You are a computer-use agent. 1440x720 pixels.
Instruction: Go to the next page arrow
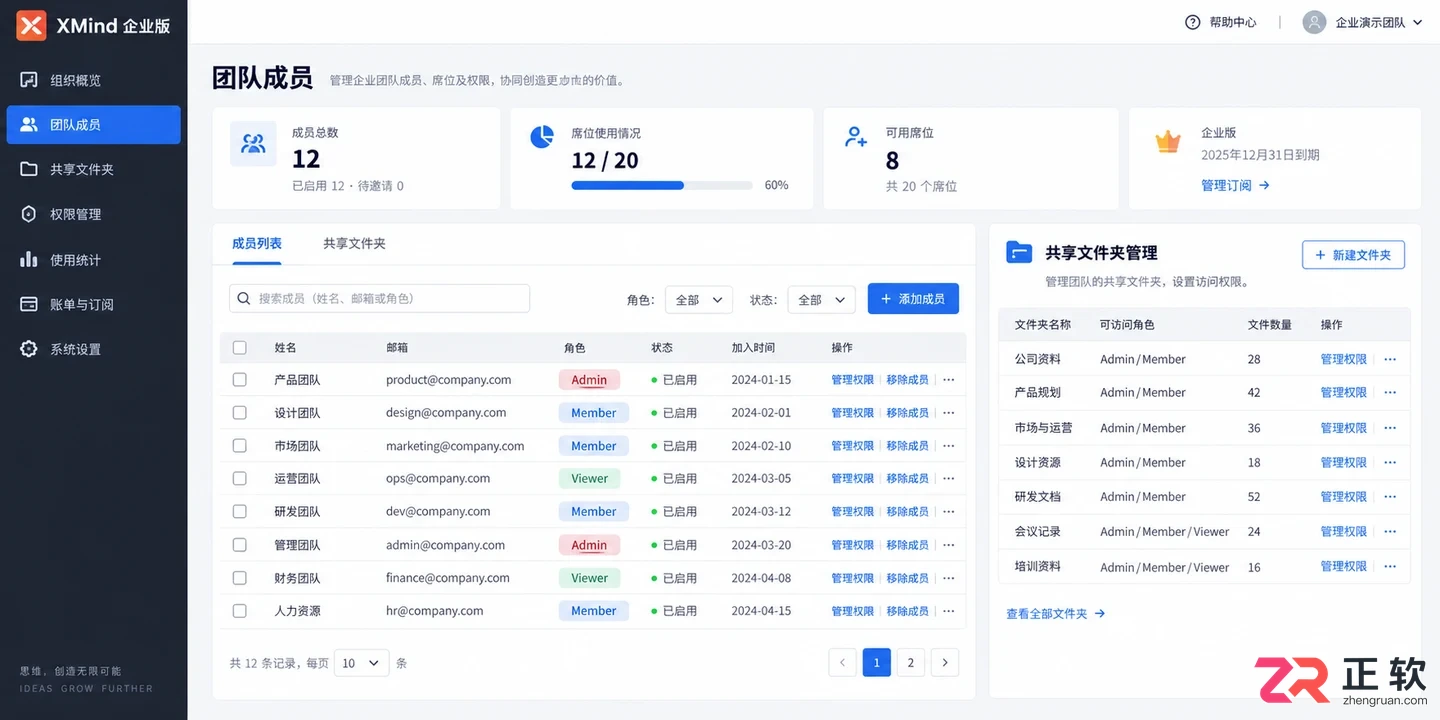[945, 662]
